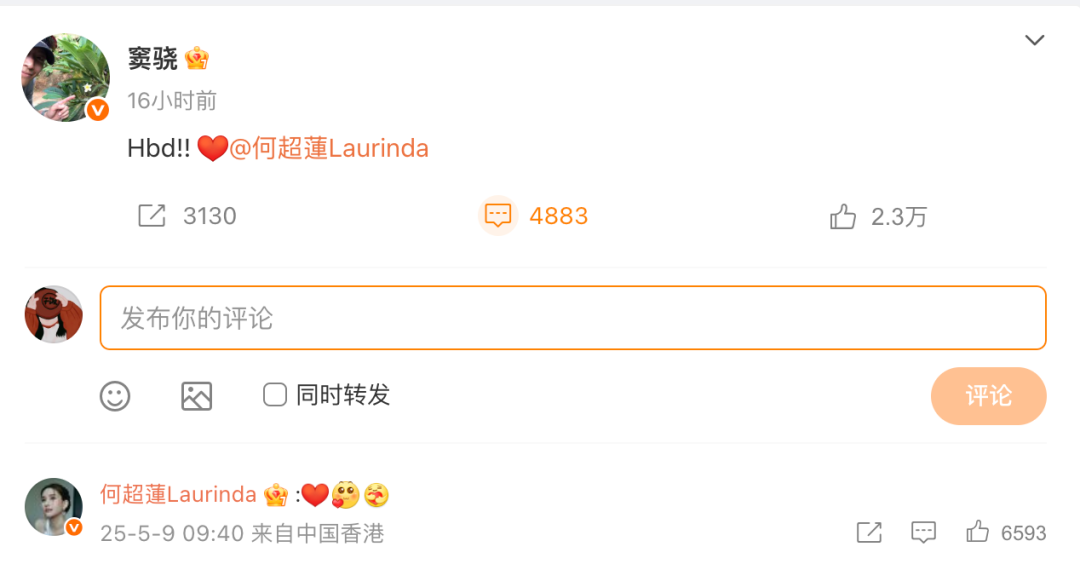Tick the 同时转发 checkbox
The width and height of the screenshot is (1080, 564).
pos(275,395)
